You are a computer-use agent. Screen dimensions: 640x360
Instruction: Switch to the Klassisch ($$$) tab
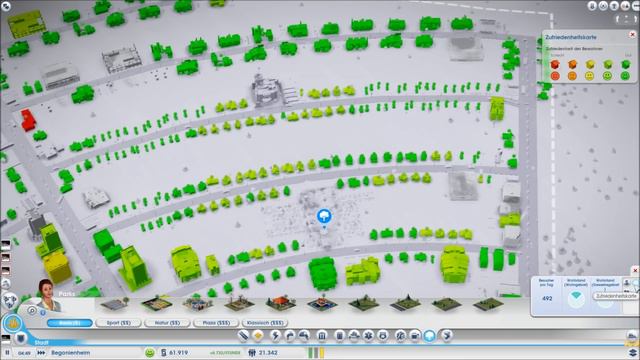[265, 323]
